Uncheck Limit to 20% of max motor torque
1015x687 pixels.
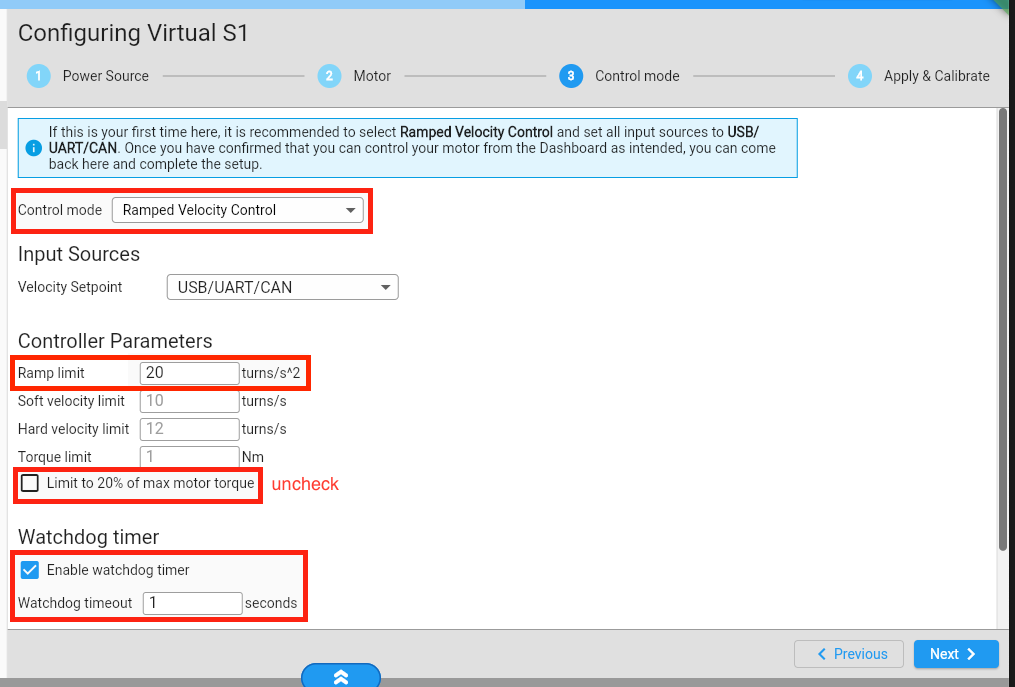pyautogui.click(x=31, y=484)
